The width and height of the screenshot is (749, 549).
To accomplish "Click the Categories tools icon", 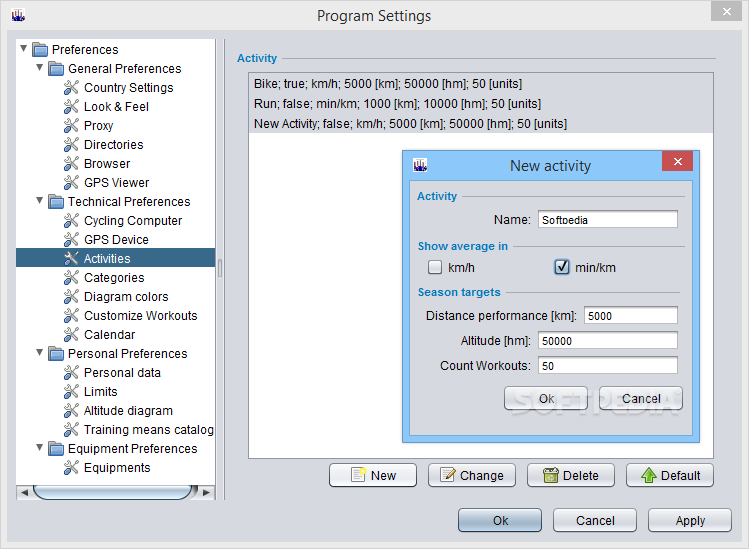I will [71, 278].
